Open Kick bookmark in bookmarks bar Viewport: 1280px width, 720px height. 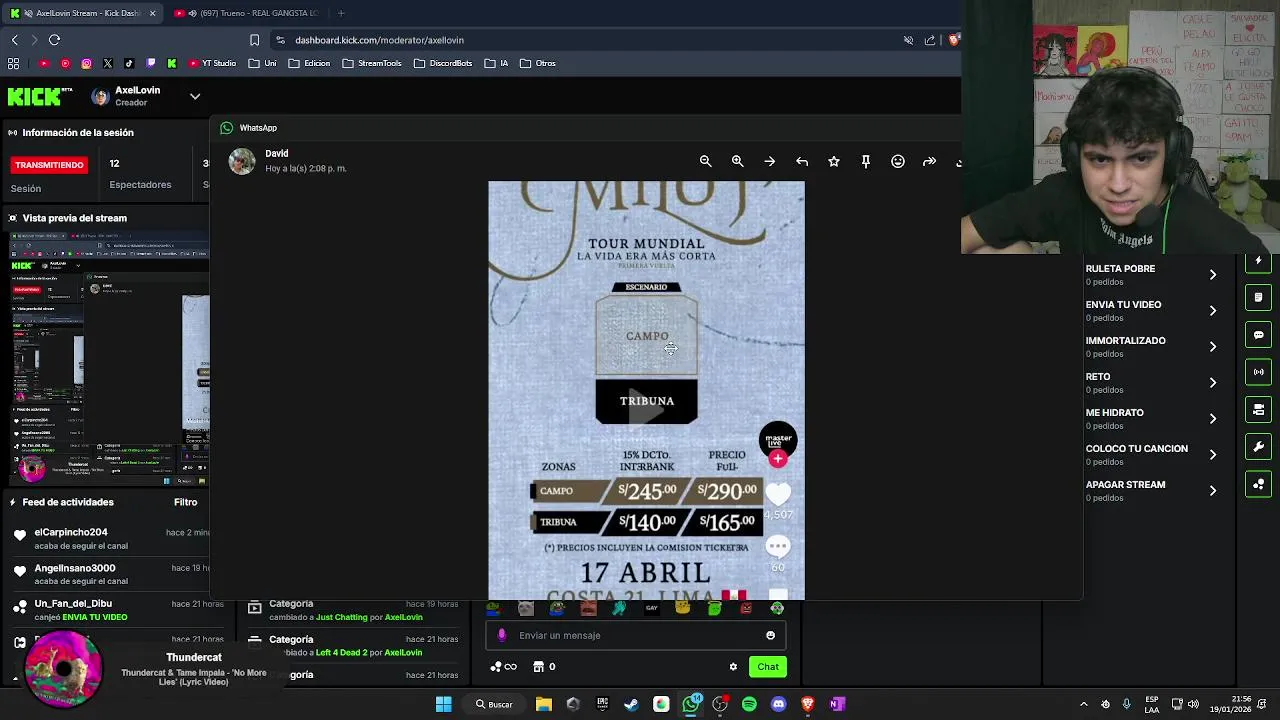click(x=172, y=63)
